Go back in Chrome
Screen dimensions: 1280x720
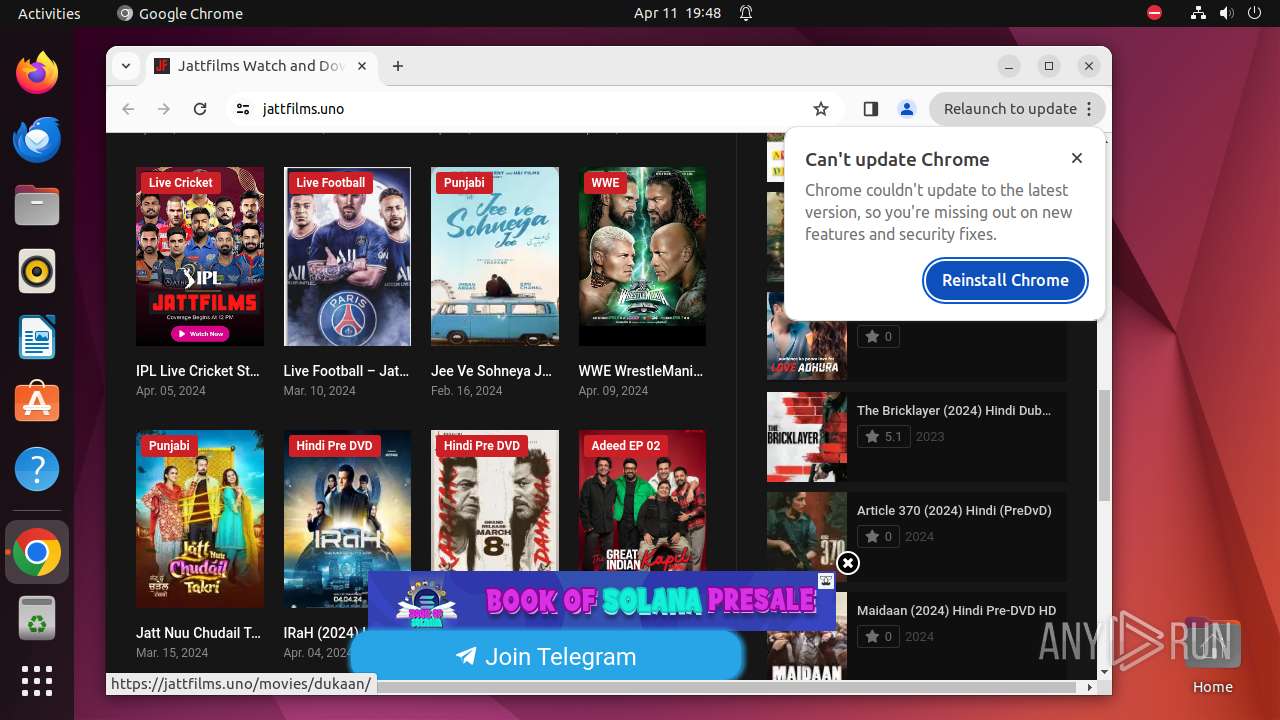coord(128,109)
